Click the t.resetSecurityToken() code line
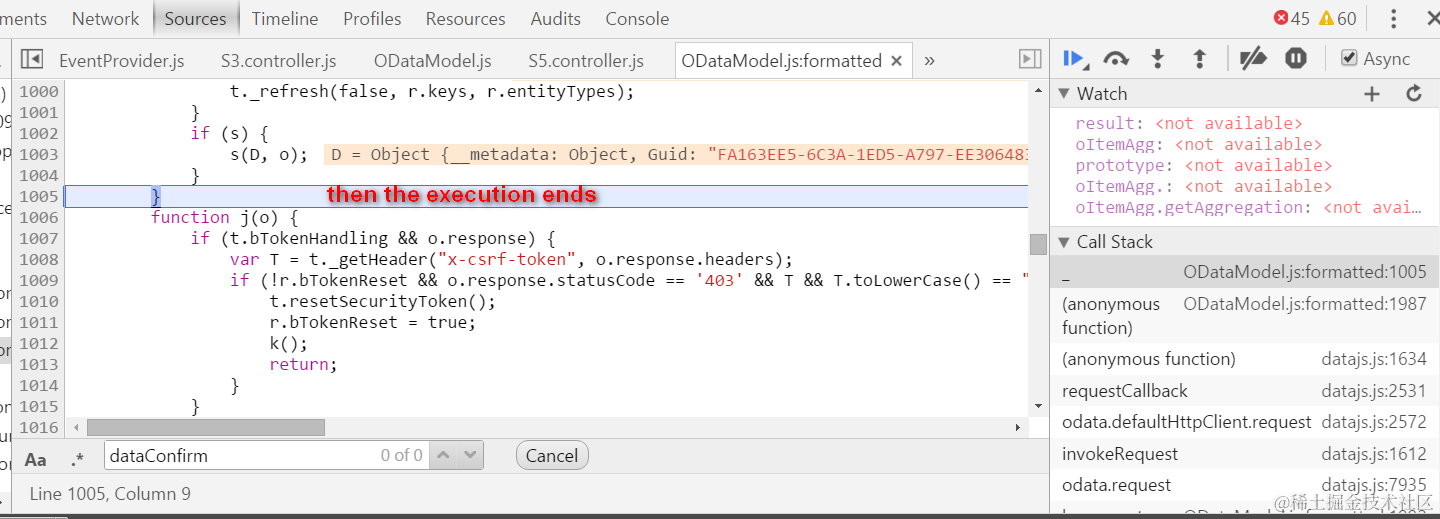 pos(383,302)
